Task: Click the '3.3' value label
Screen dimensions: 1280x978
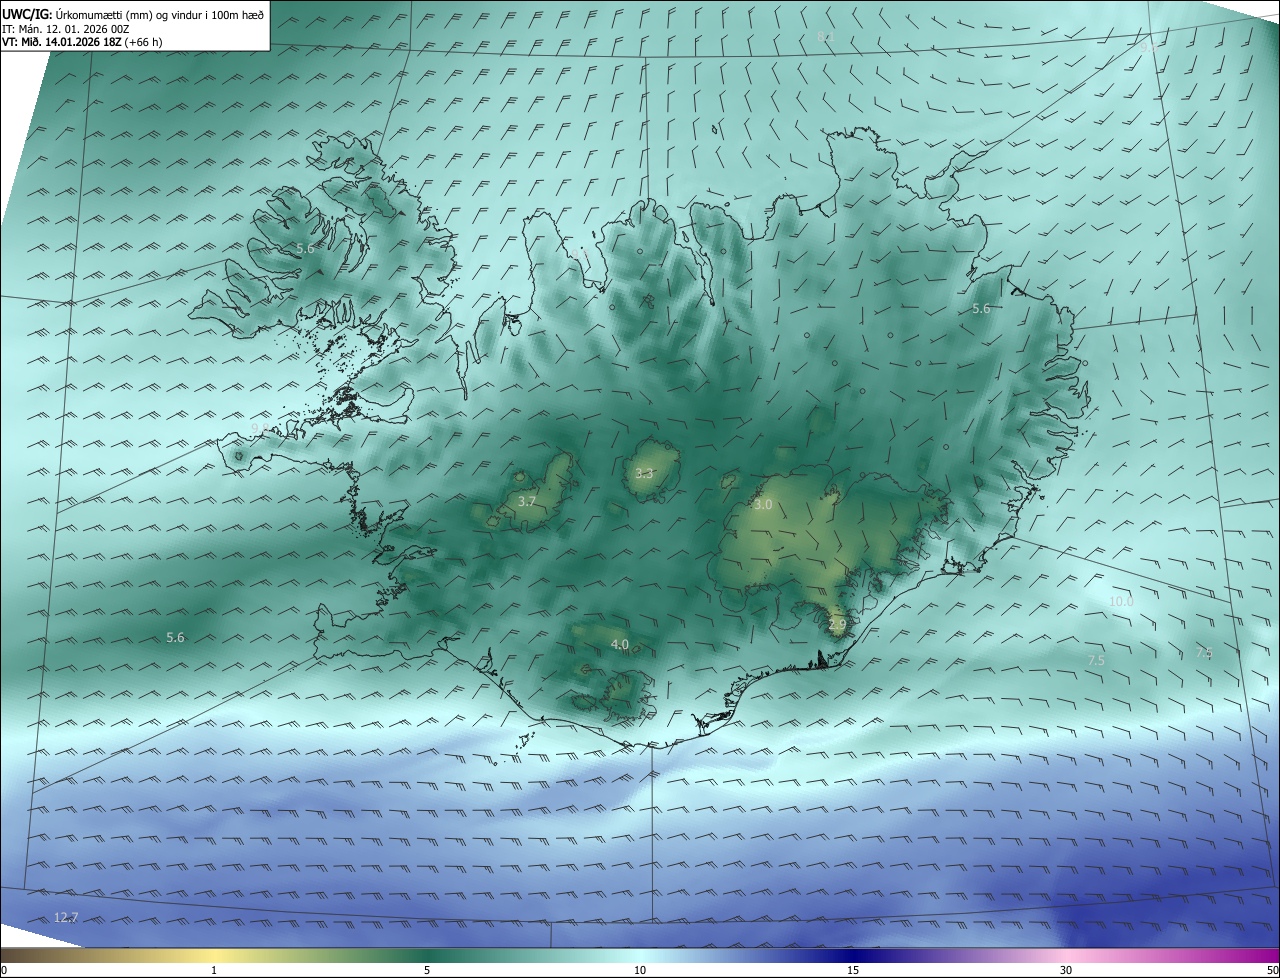Action: point(644,473)
